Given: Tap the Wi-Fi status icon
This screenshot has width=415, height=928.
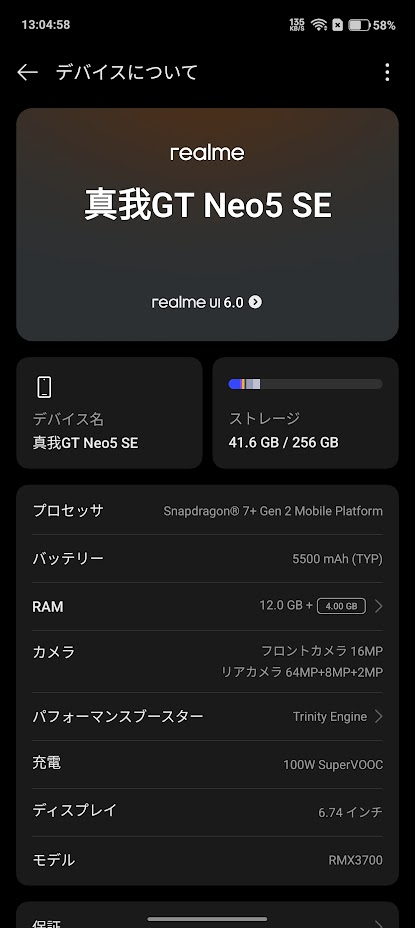Looking at the screenshot, I should pyautogui.click(x=319, y=25).
